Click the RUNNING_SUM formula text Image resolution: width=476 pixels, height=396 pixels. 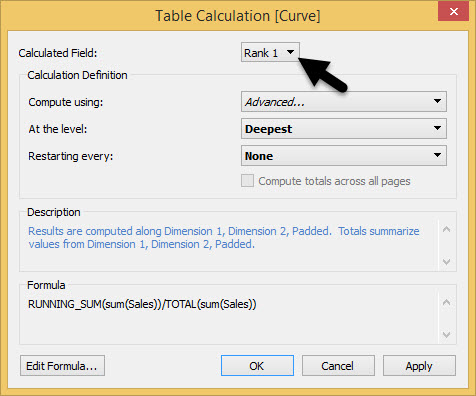click(142, 304)
